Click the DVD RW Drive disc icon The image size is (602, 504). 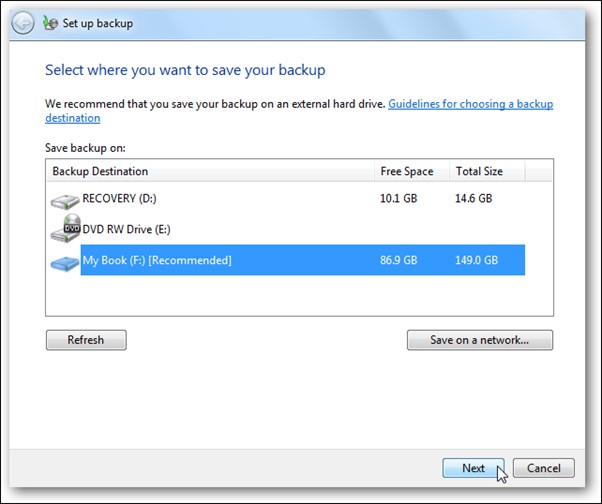tap(65, 229)
